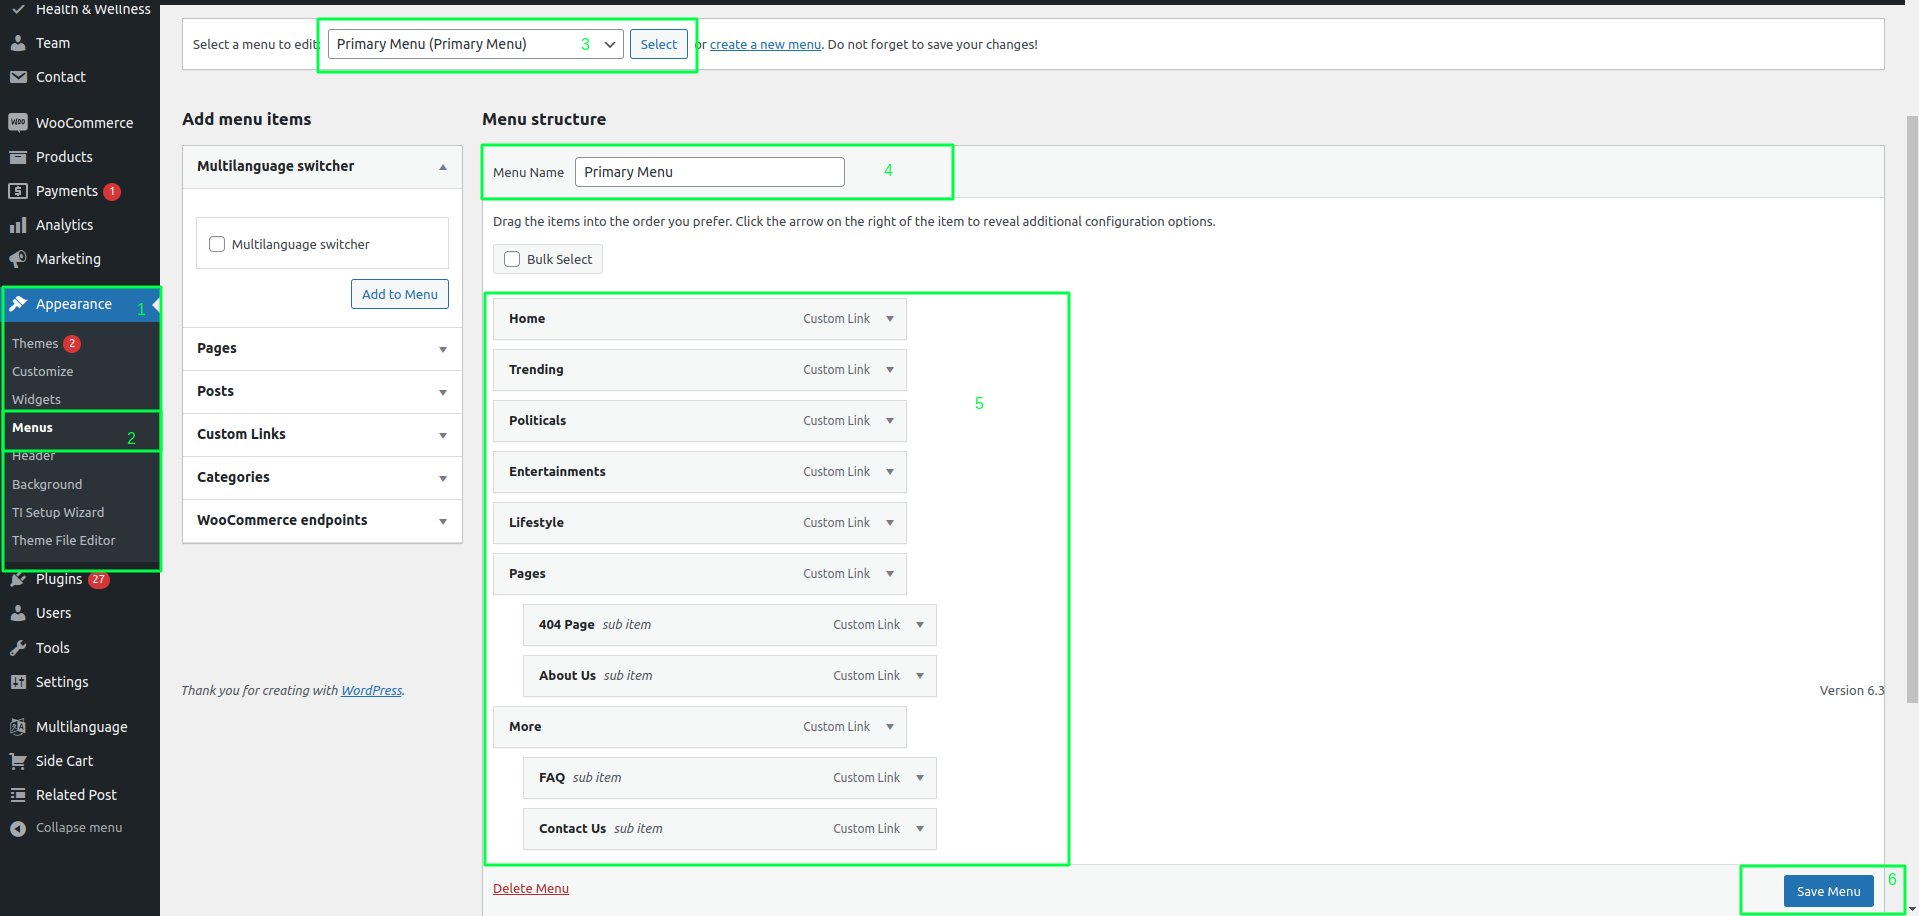
Task: Click the Add to Menu button
Action: (x=400, y=294)
